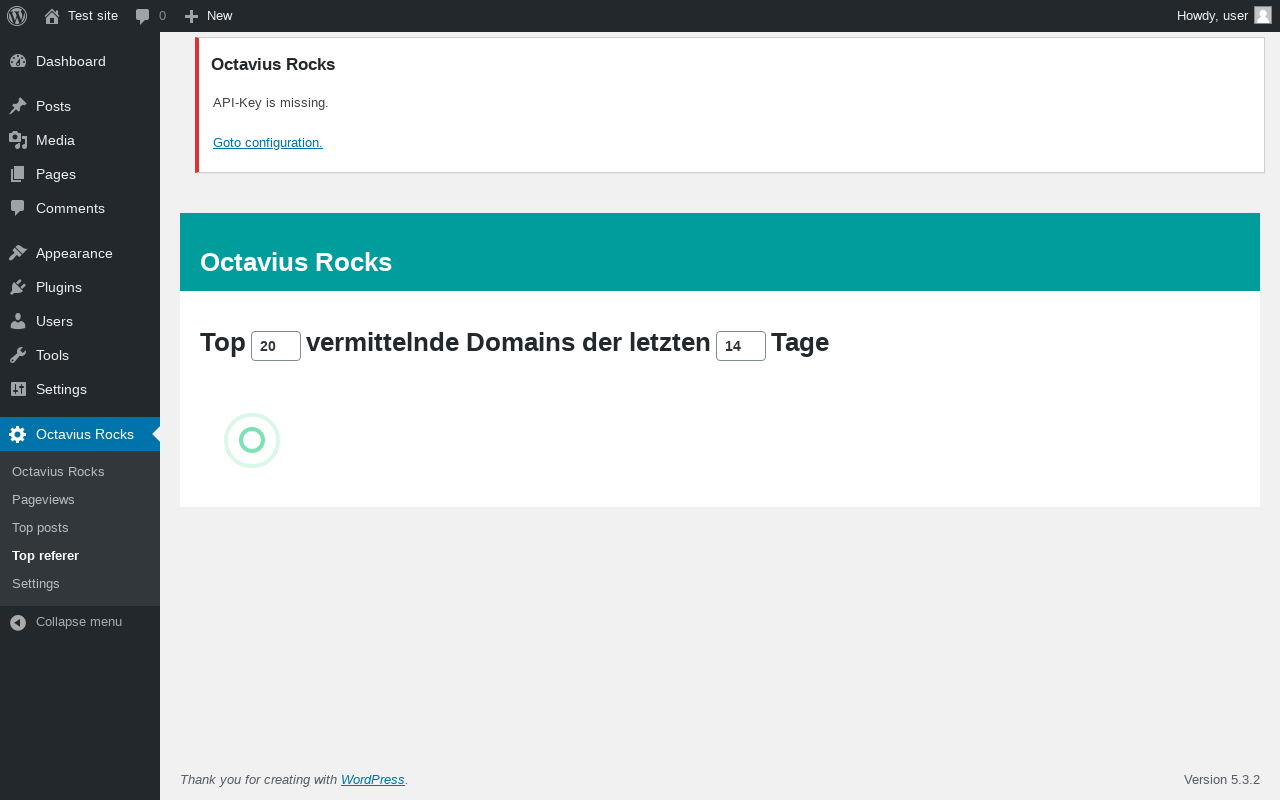
Task: Open the Test site link
Action: point(81,16)
